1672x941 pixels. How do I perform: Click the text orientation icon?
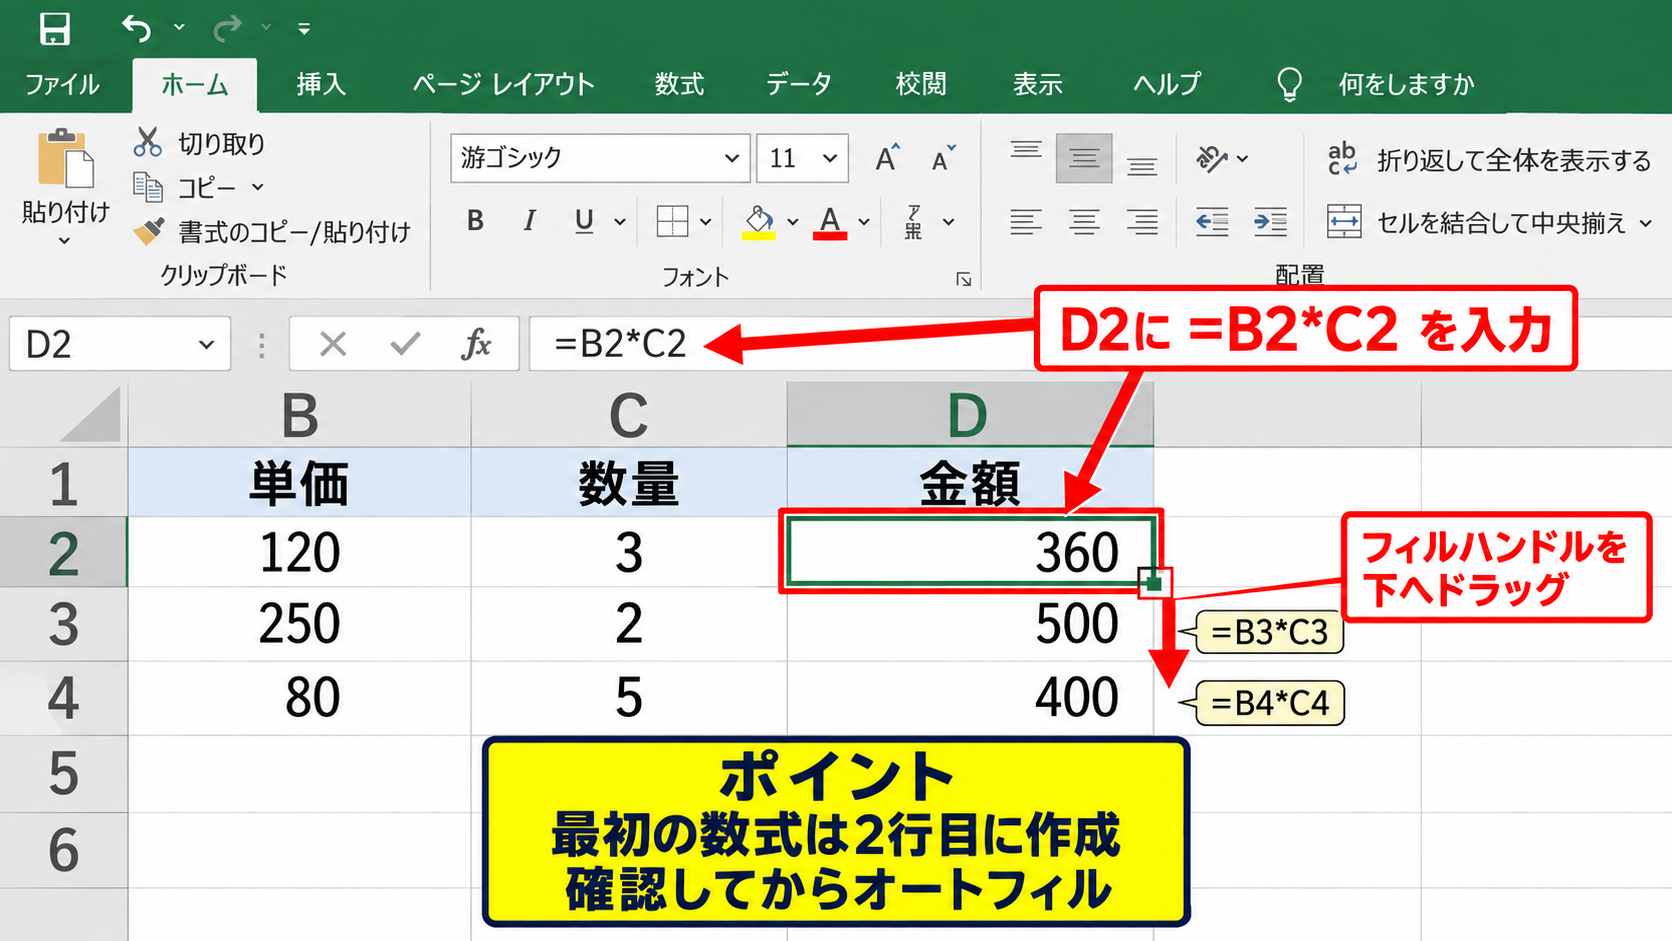tap(1212, 157)
